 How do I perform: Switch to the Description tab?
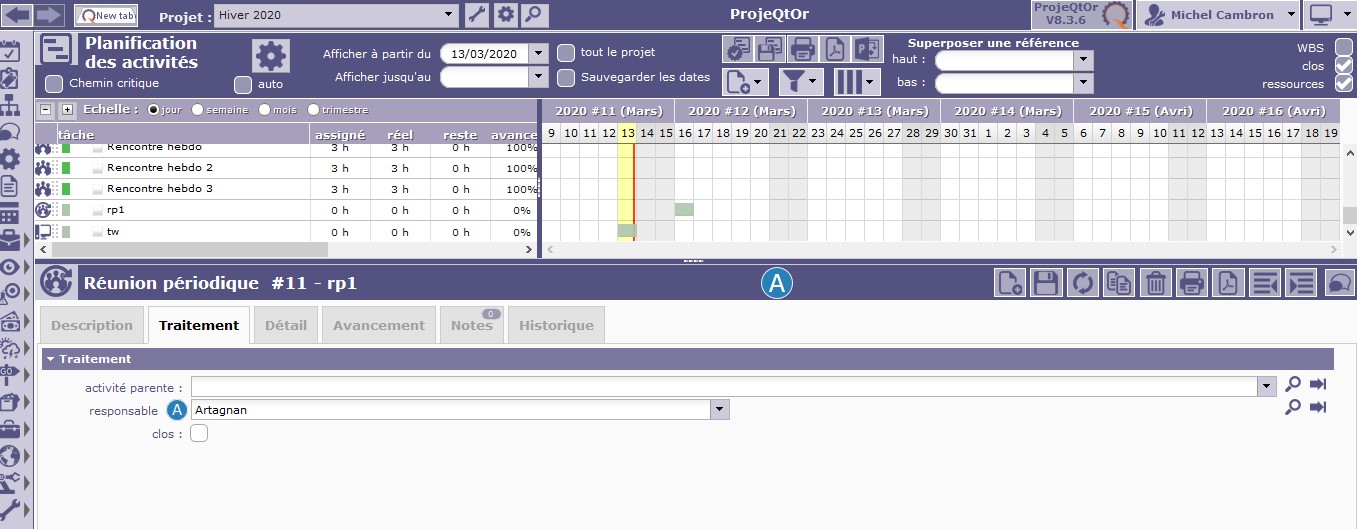[x=92, y=325]
